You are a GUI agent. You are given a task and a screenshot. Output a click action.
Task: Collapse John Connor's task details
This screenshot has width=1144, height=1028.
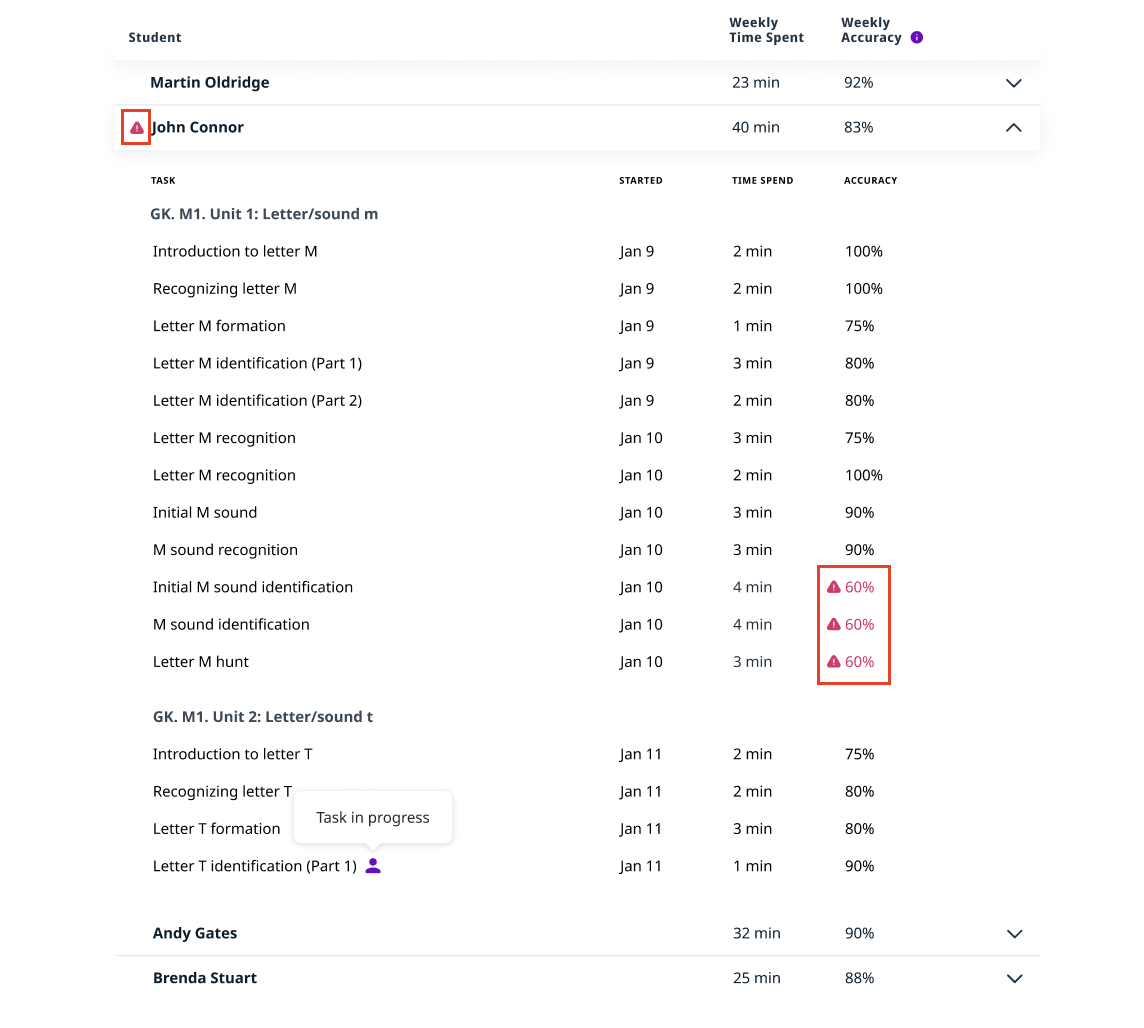tap(1013, 128)
